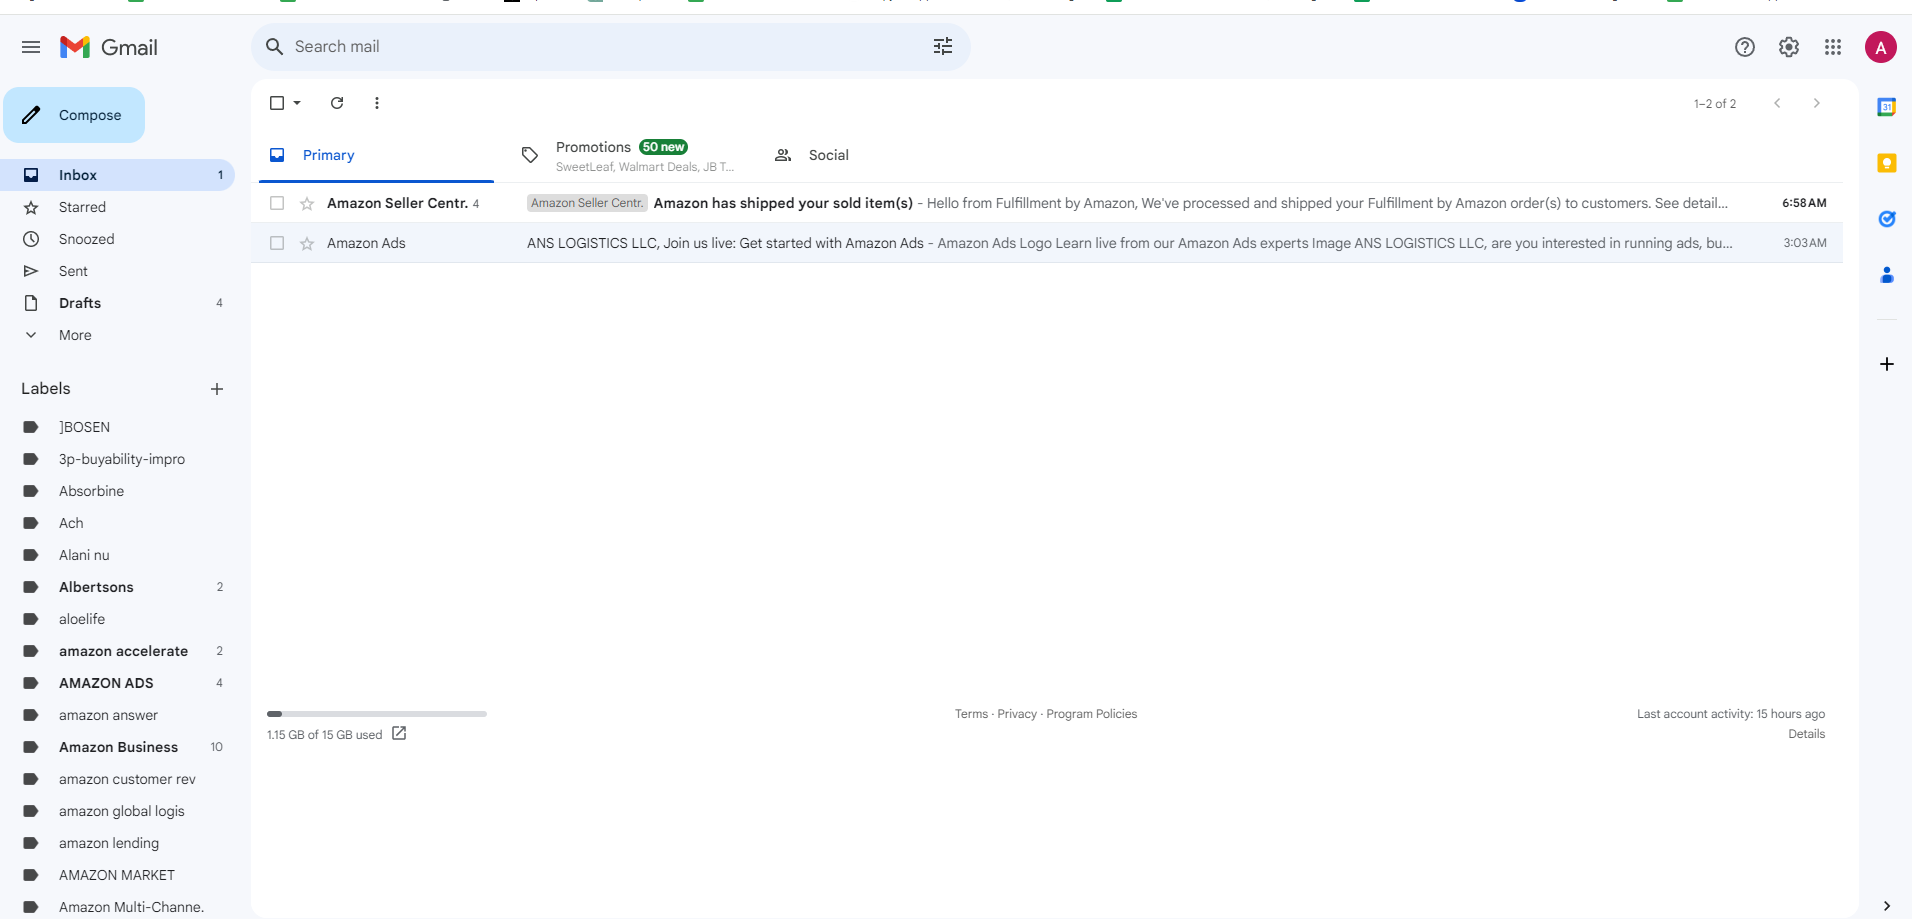1912x919 pixels.
Task: Compose a new email
Action: tap(74, 115)
